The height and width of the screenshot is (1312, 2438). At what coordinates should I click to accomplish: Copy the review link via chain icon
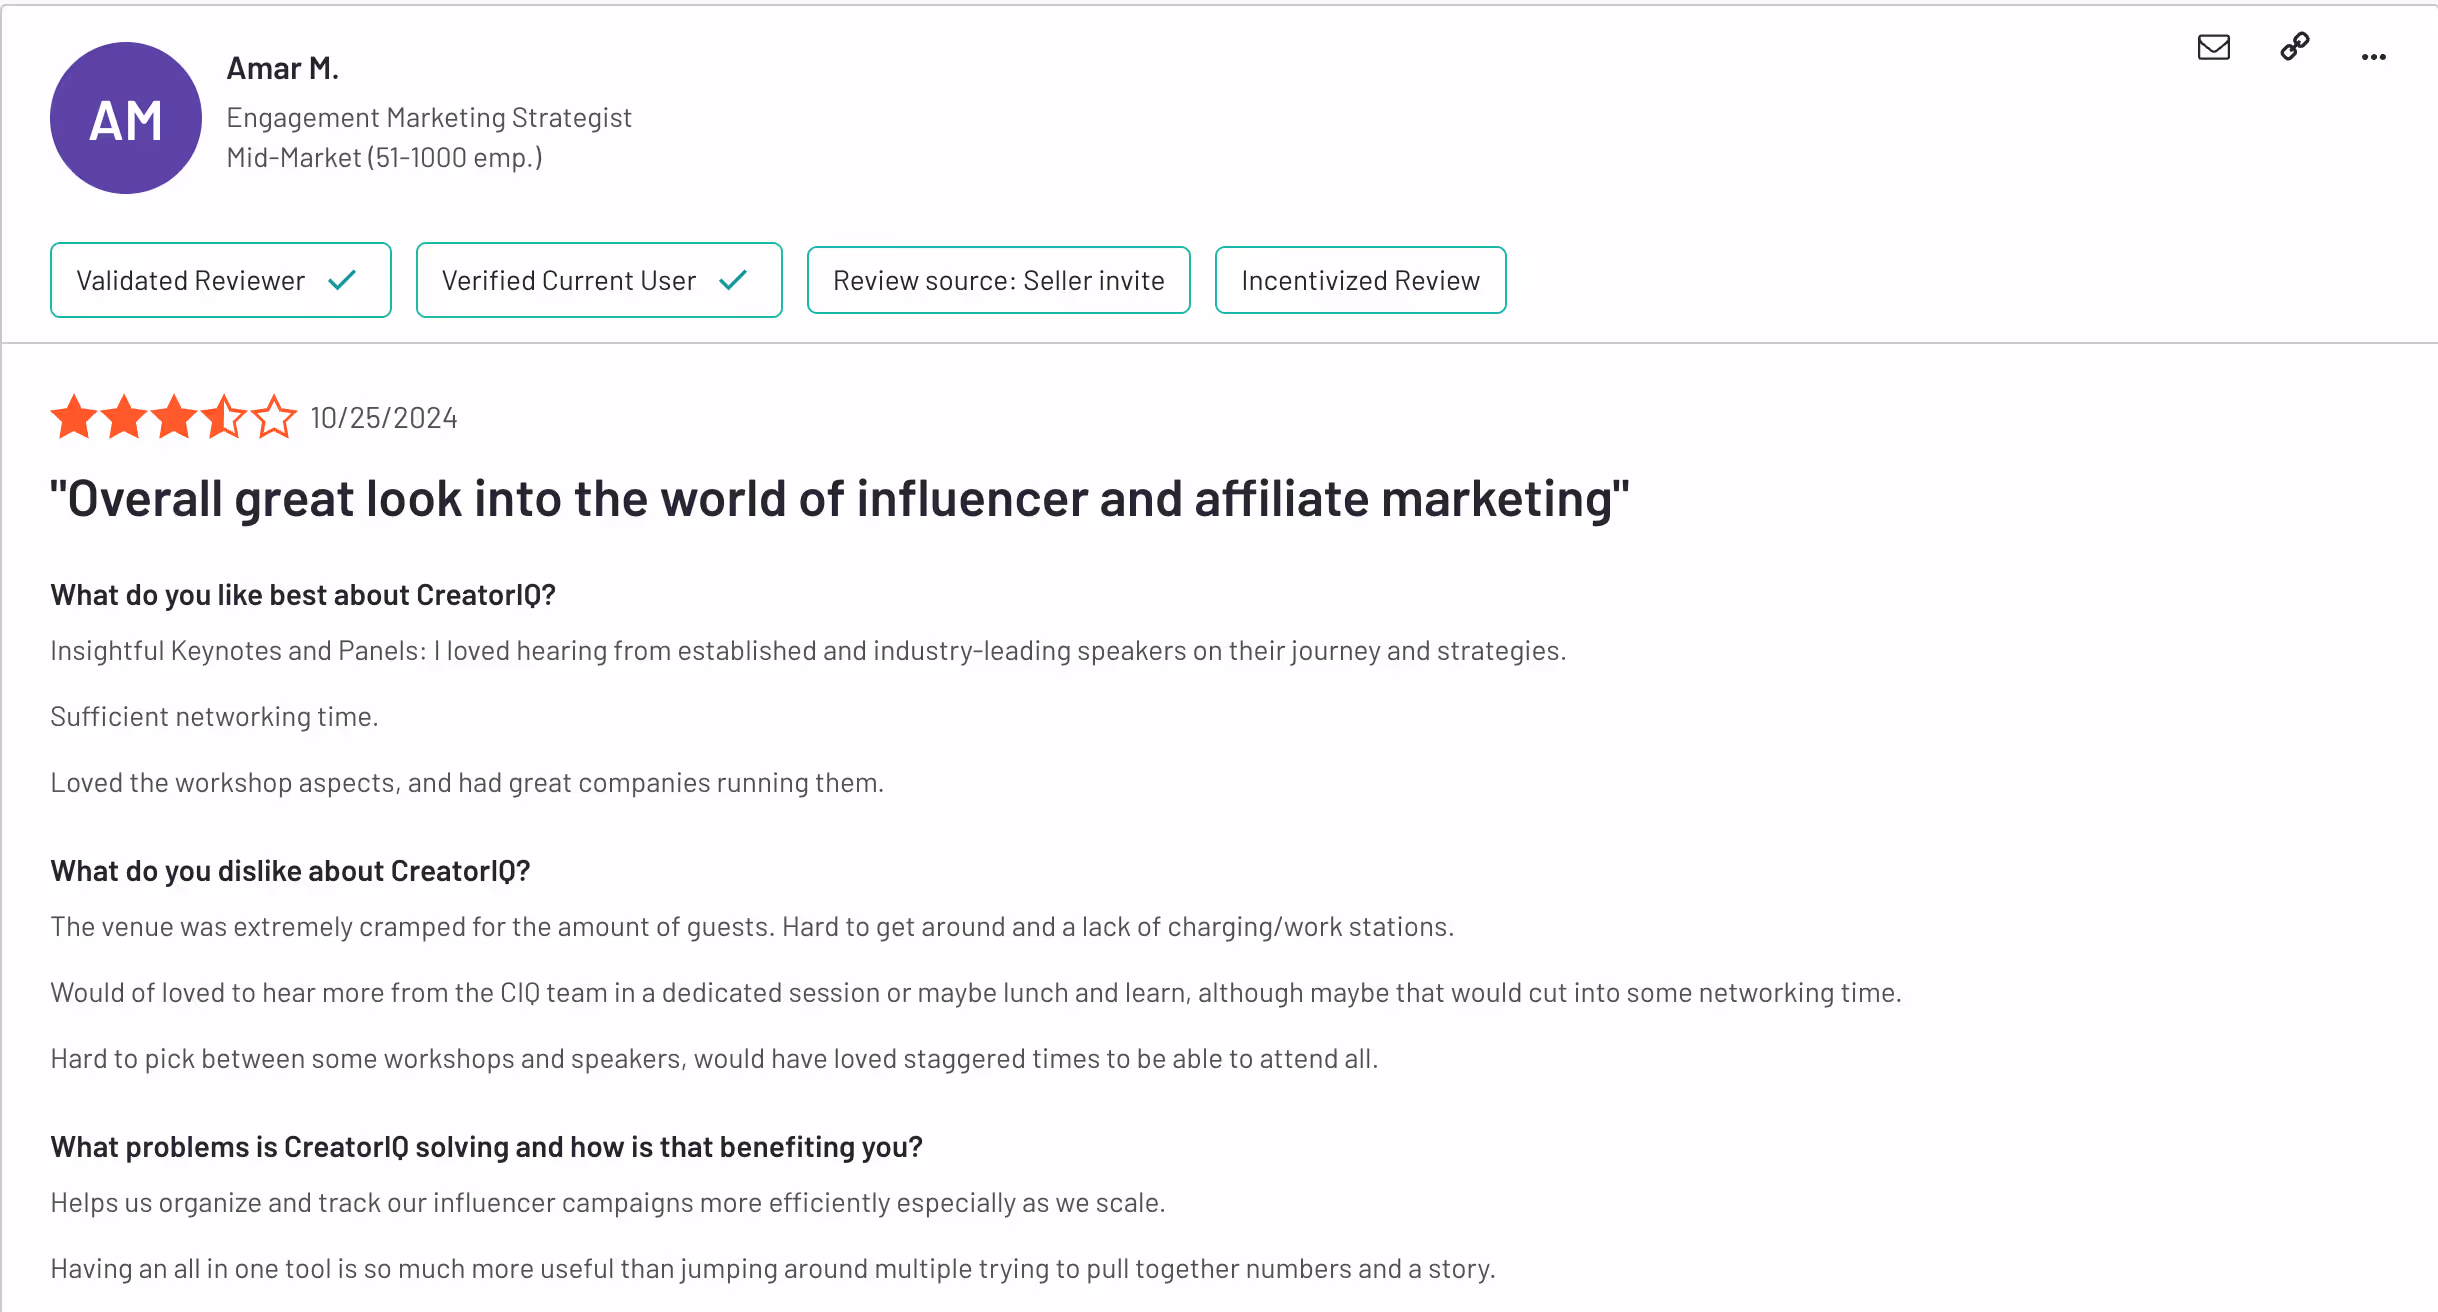2294,47
